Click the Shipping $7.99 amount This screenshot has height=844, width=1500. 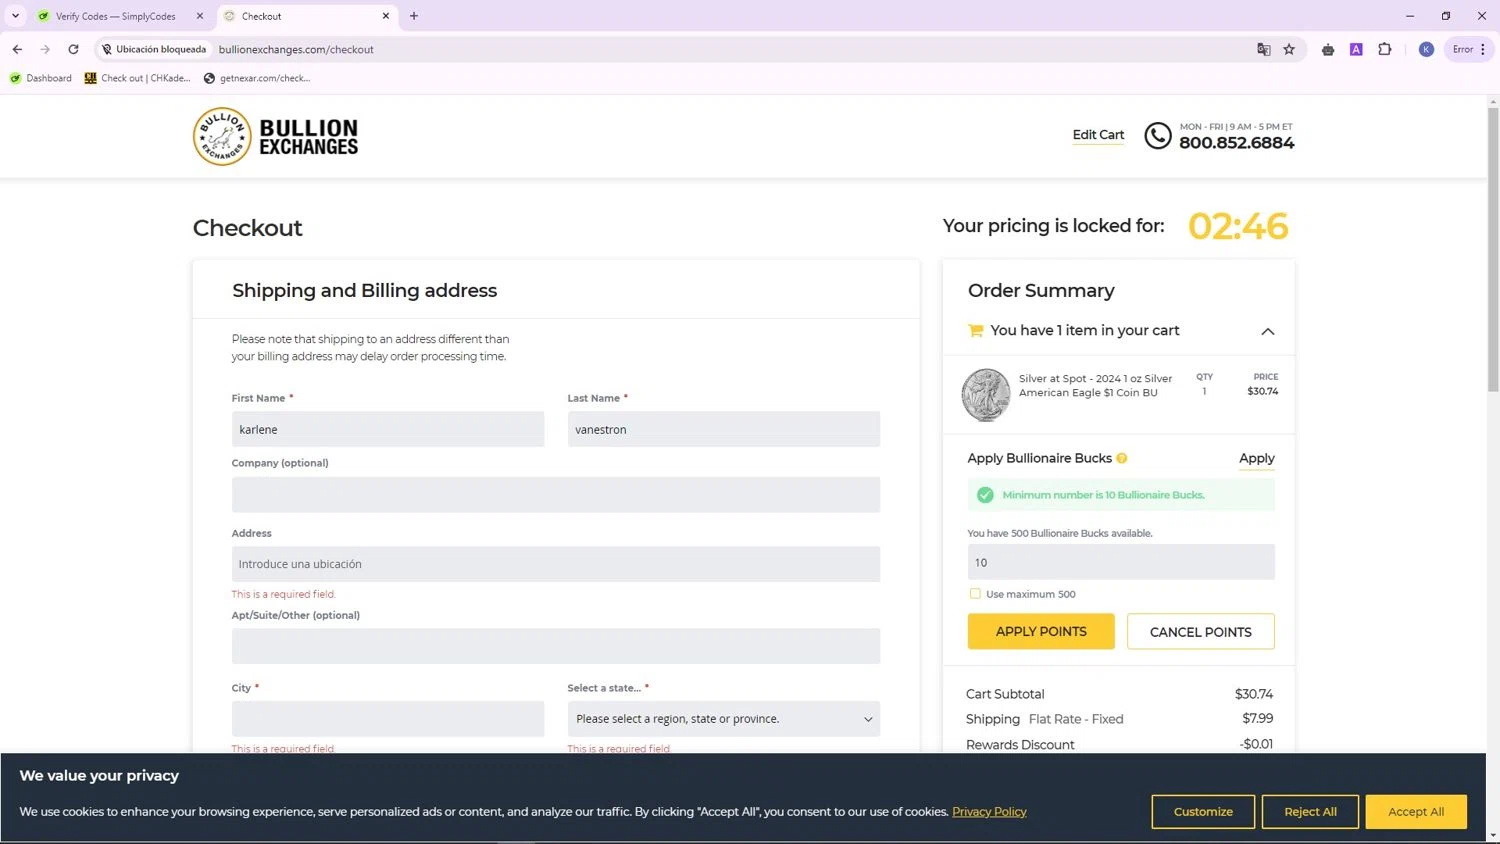click(1257, 718)
